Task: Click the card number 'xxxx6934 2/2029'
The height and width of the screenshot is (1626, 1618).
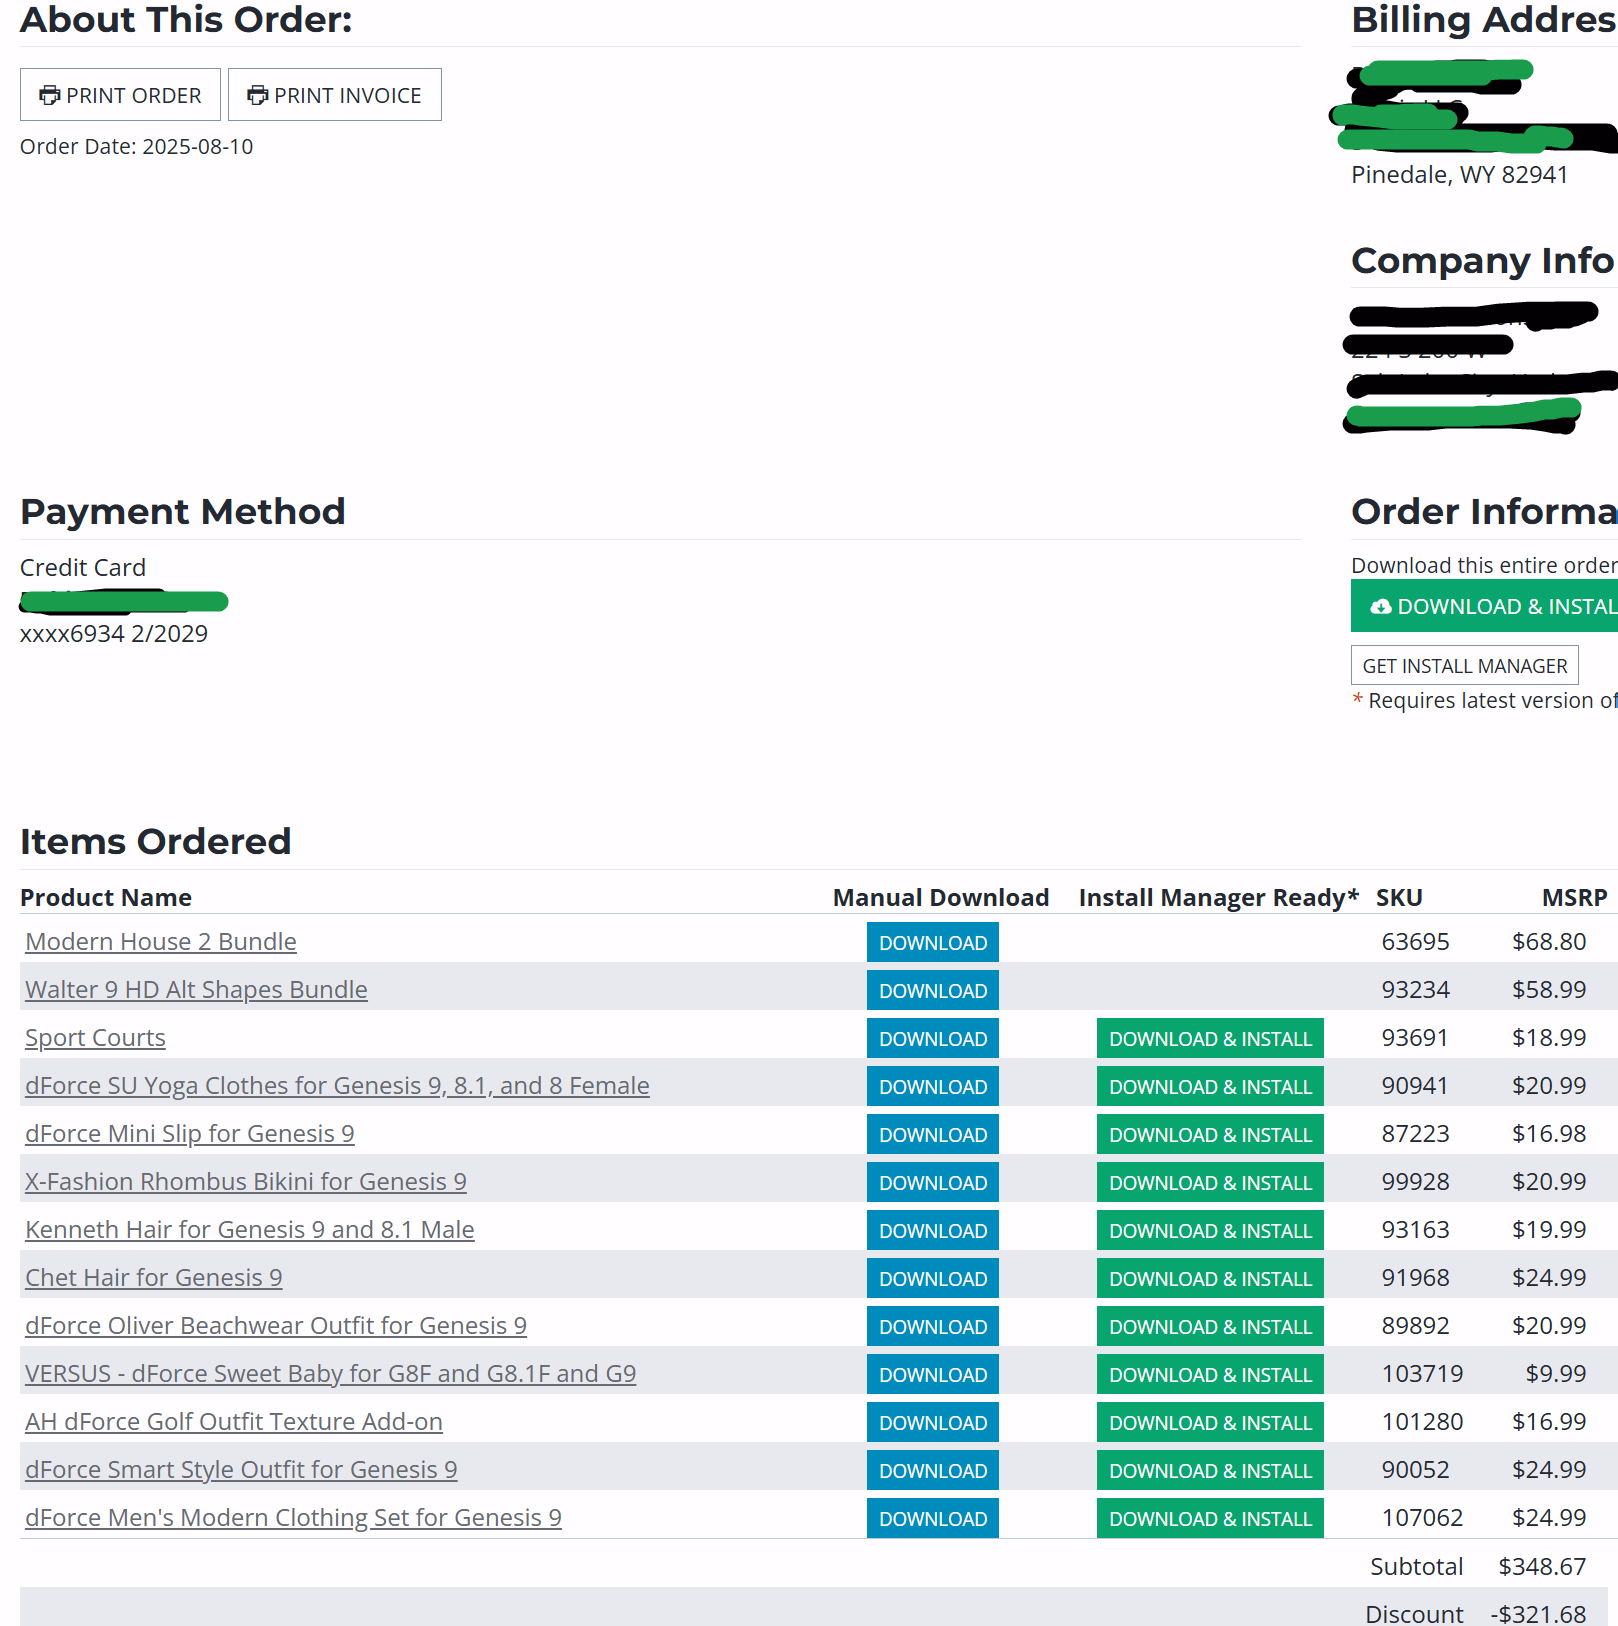Action: coord(114,634)
